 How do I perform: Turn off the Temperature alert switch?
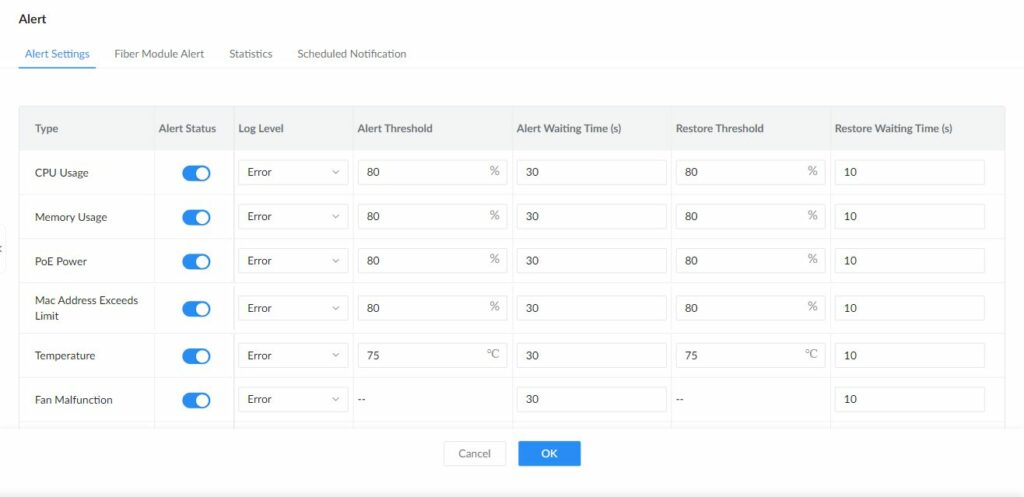[x=196, y=356]
